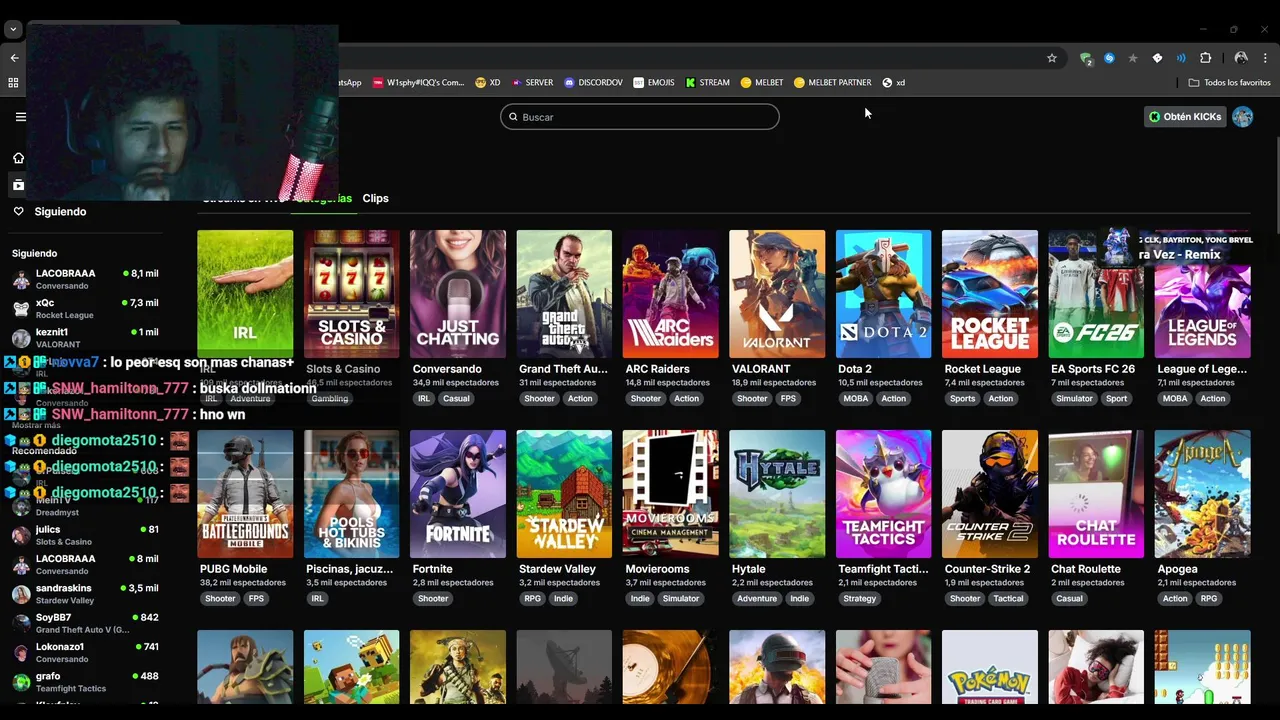Screen dimensions: 1280x720
Task: Open the STREAM bookmark with Kick icon
Action: coord(707,83)
